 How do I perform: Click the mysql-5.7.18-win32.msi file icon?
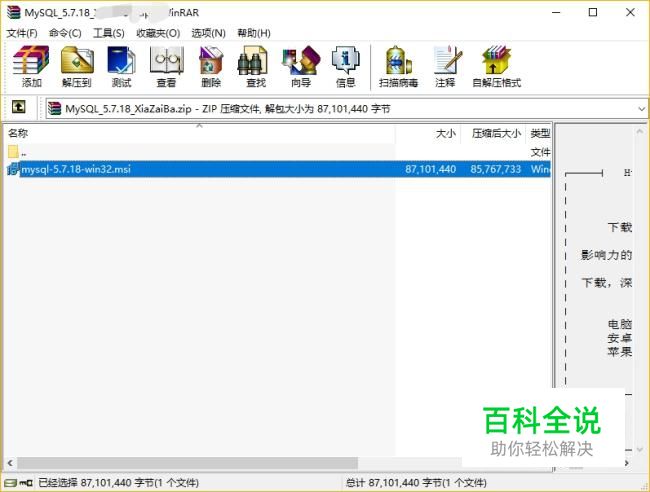point(14,169)
